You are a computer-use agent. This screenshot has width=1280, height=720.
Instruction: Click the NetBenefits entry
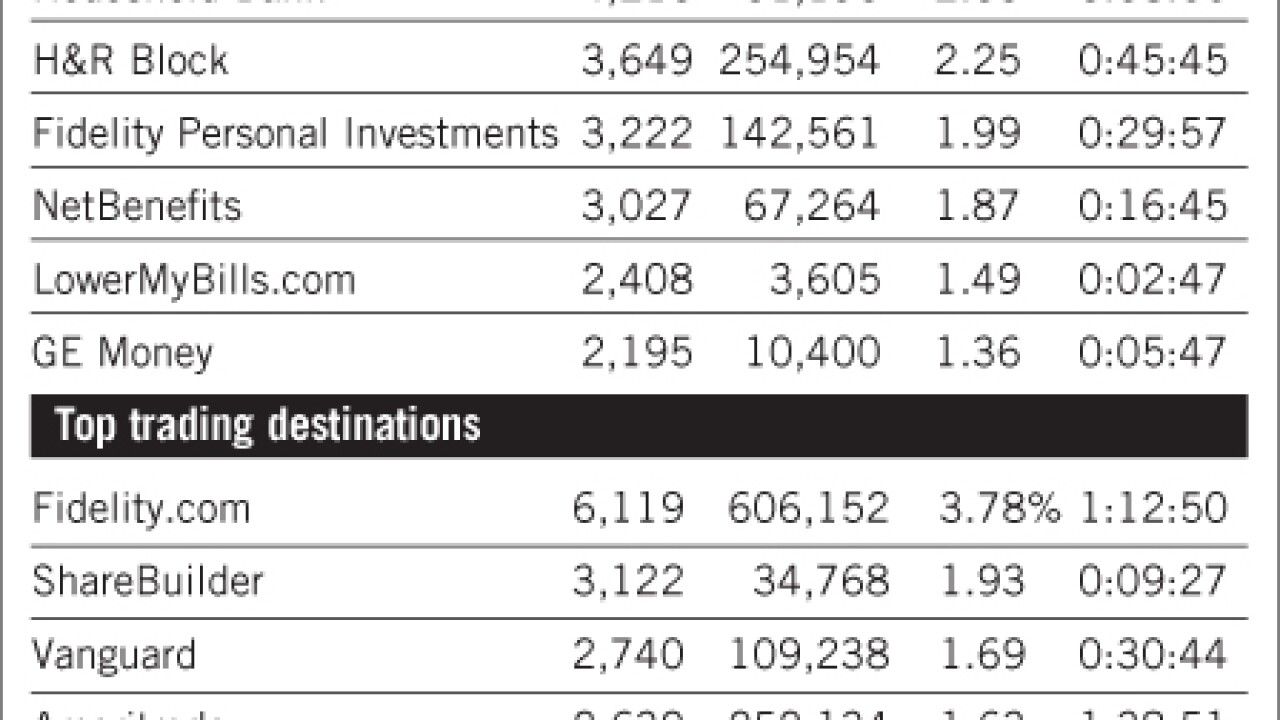[137, 206]
